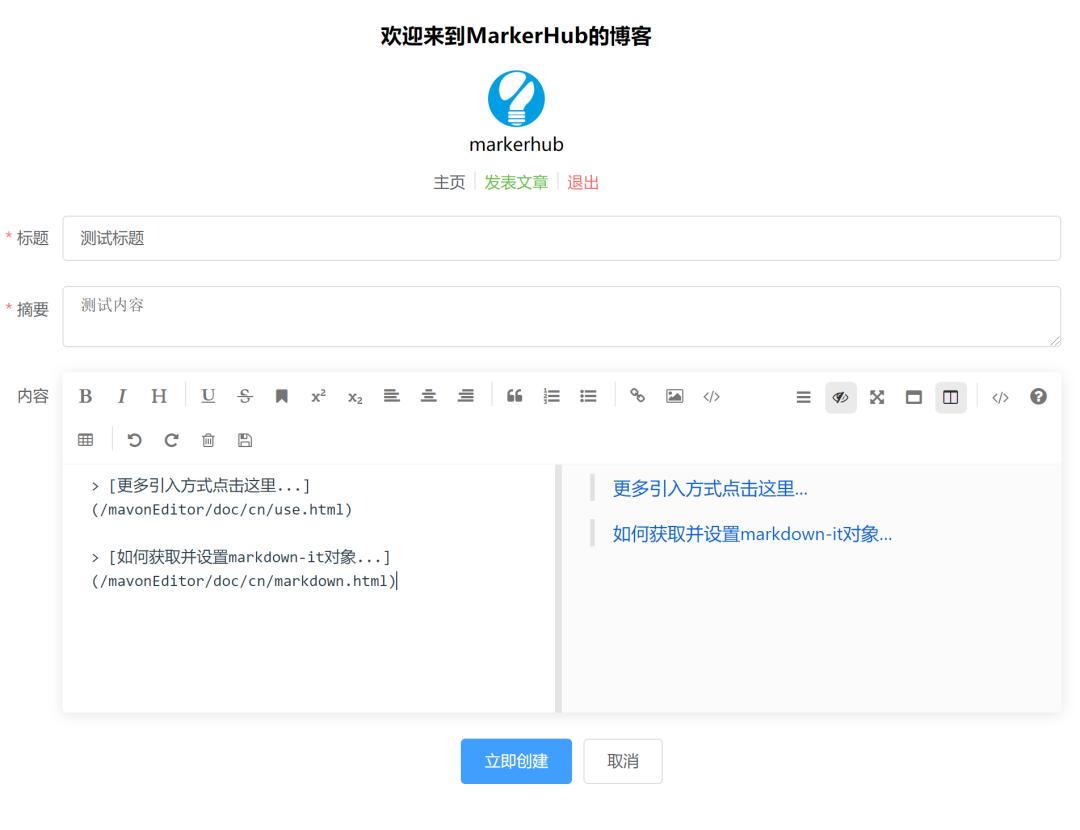1080x830 pixels.
Task: Redo the last edit
Action: 172,439
